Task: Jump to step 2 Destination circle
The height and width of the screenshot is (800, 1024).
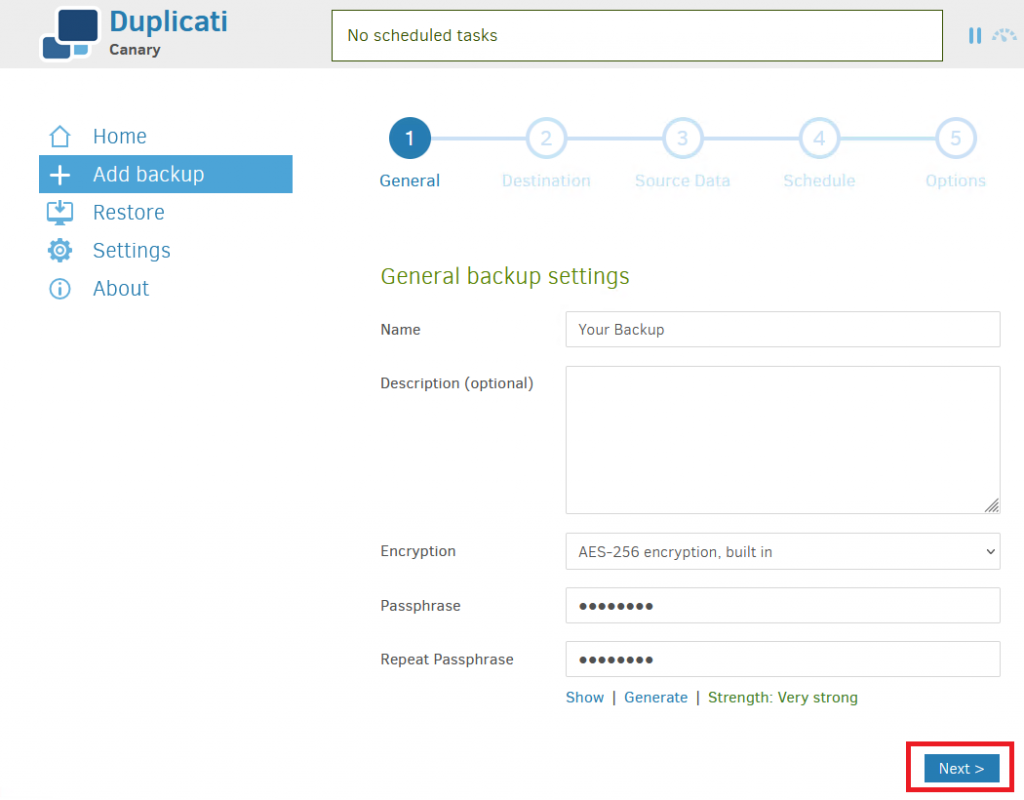Action: pyautogui.click(x=546, y=138)
